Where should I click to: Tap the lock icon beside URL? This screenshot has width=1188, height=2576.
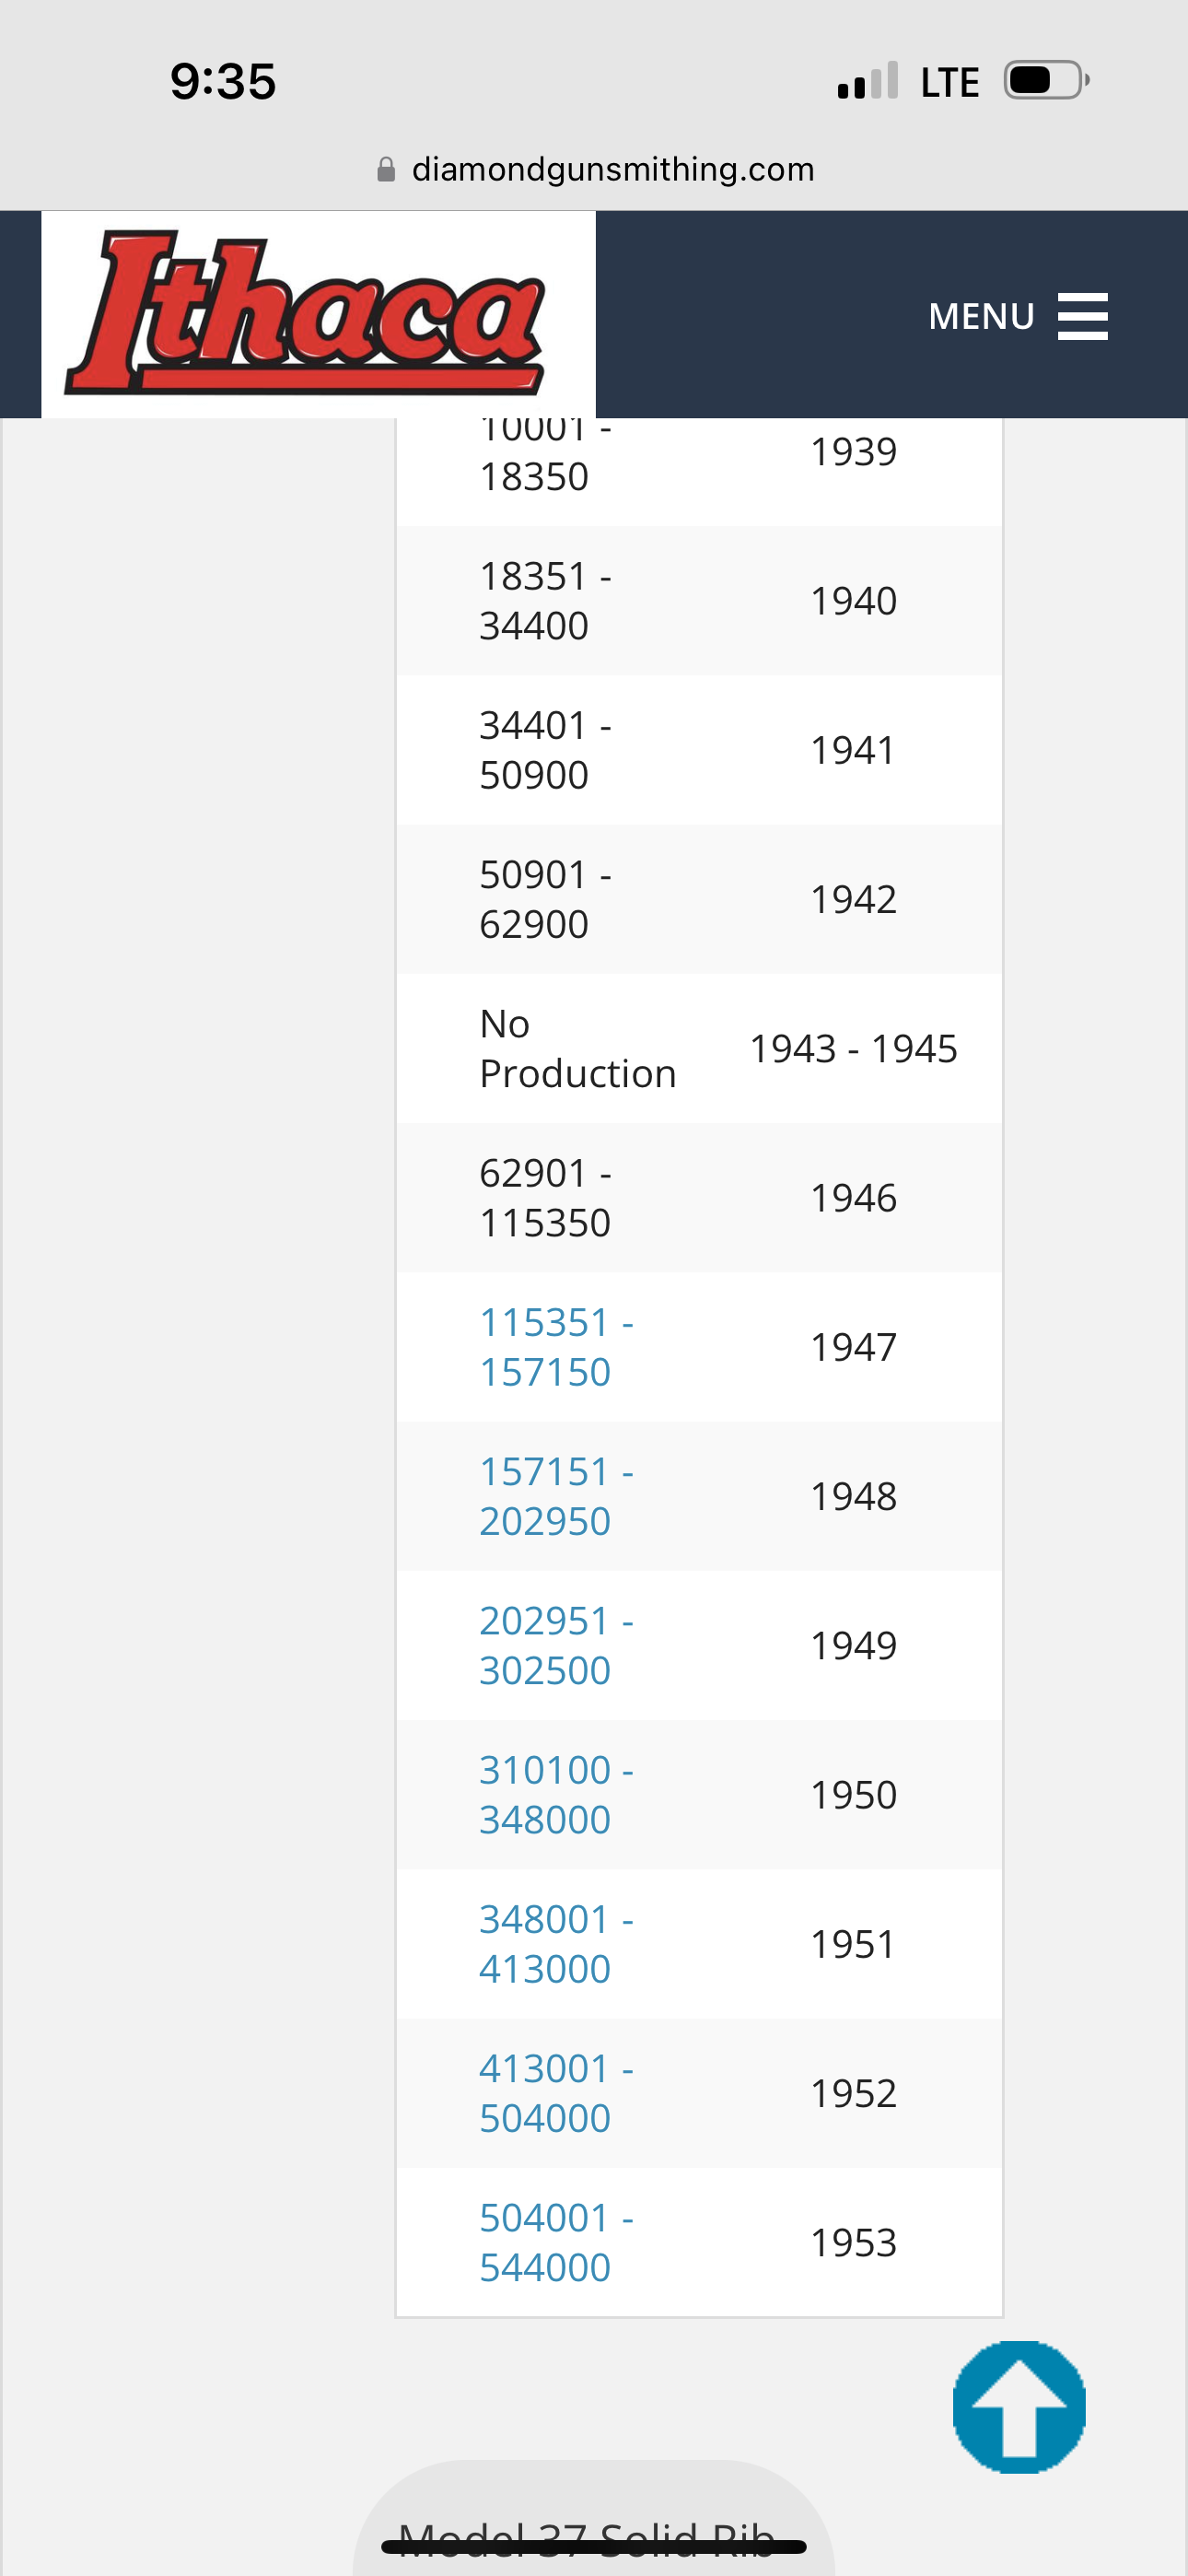click(x=386, y=170)
